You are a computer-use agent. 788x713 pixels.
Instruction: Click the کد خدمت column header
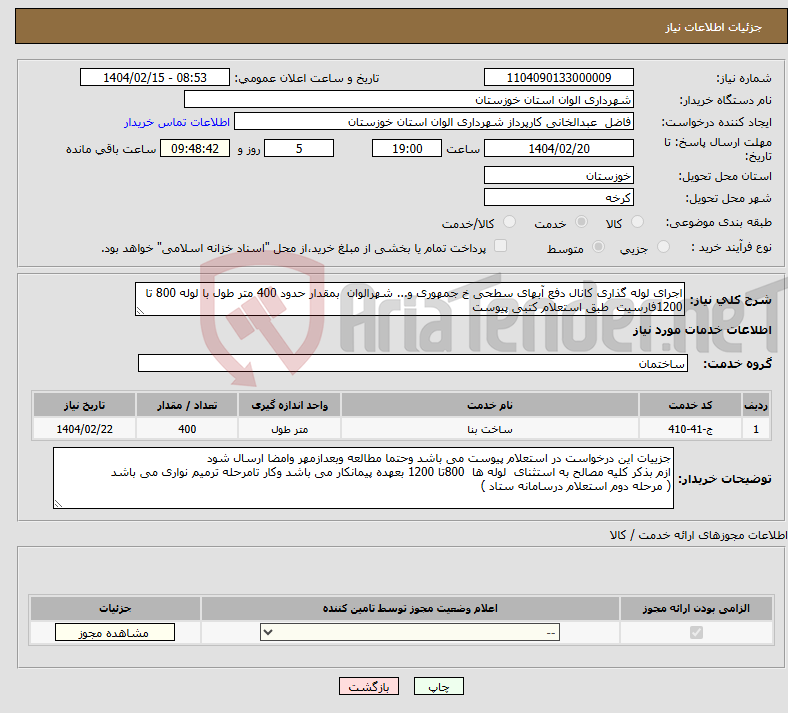(x=691, y=405)
